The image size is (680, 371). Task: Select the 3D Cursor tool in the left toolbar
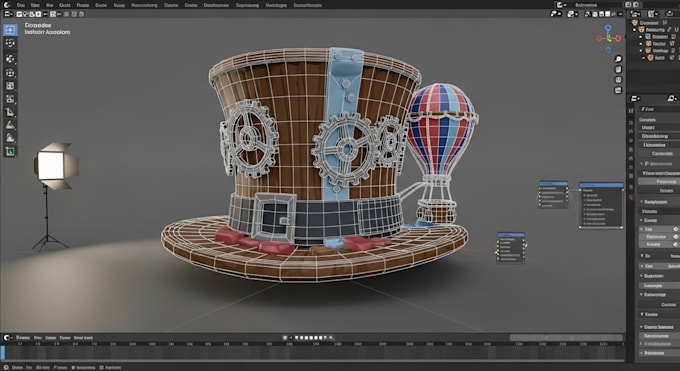10,43
